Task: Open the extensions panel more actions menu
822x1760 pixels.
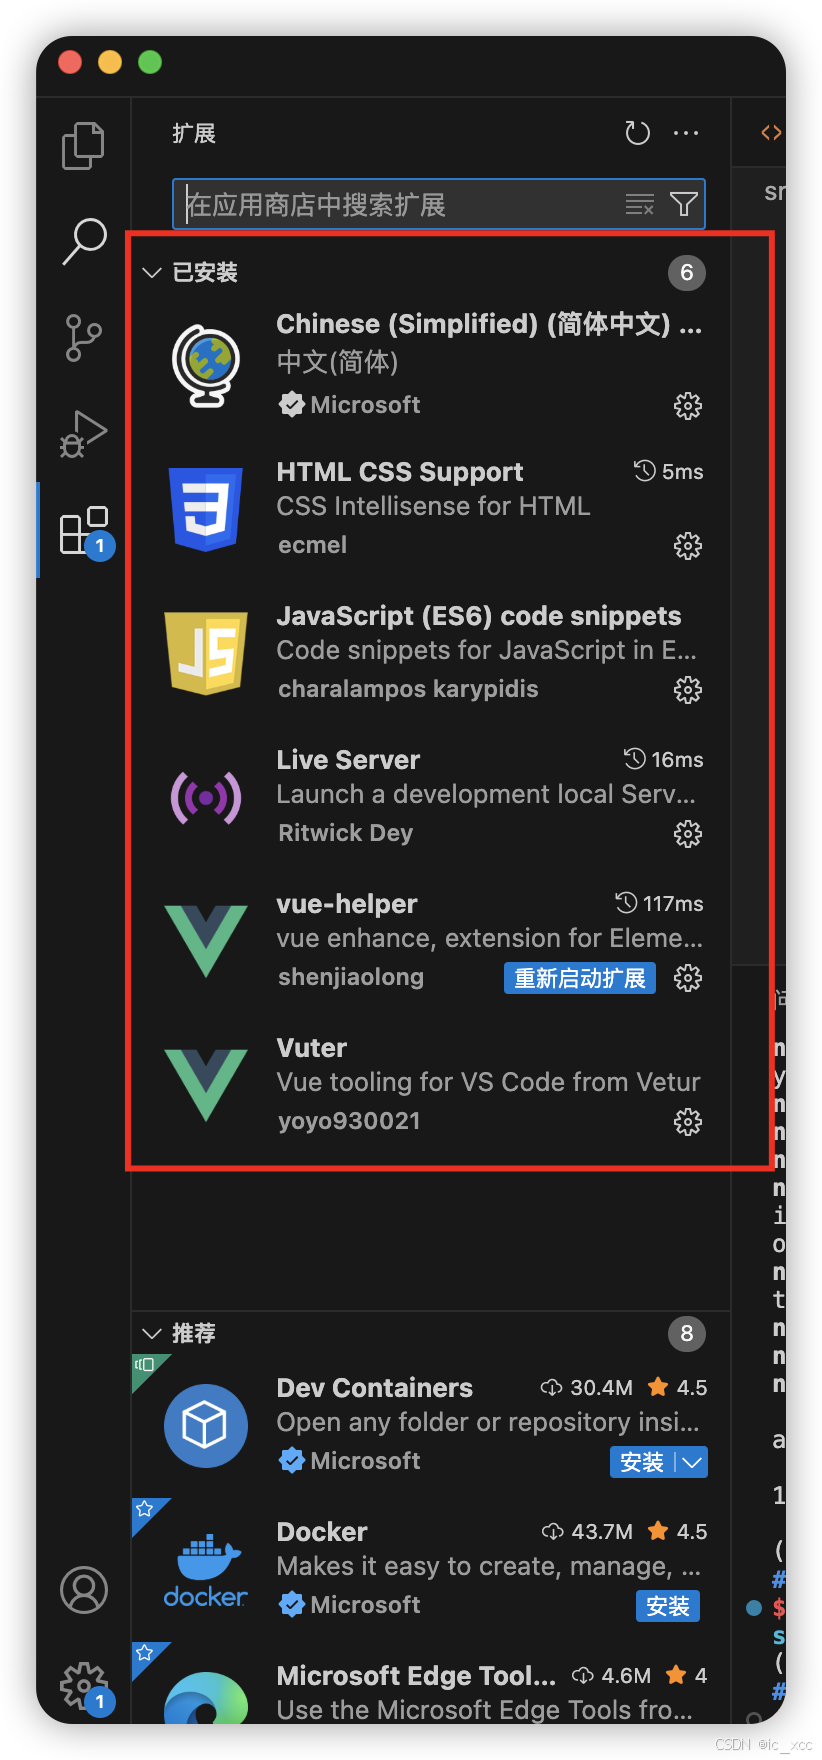Action: tap(686, 133)
